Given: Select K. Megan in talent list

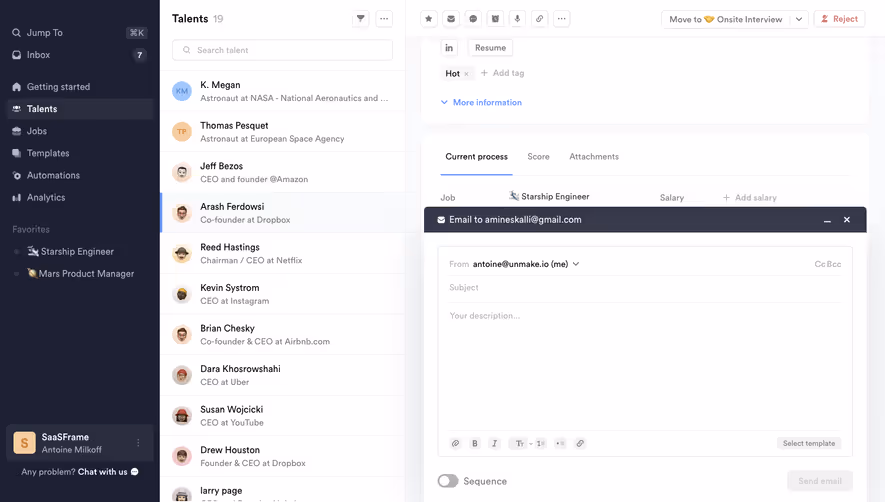Looking at the screenshot, I should (x=283, y=91).
